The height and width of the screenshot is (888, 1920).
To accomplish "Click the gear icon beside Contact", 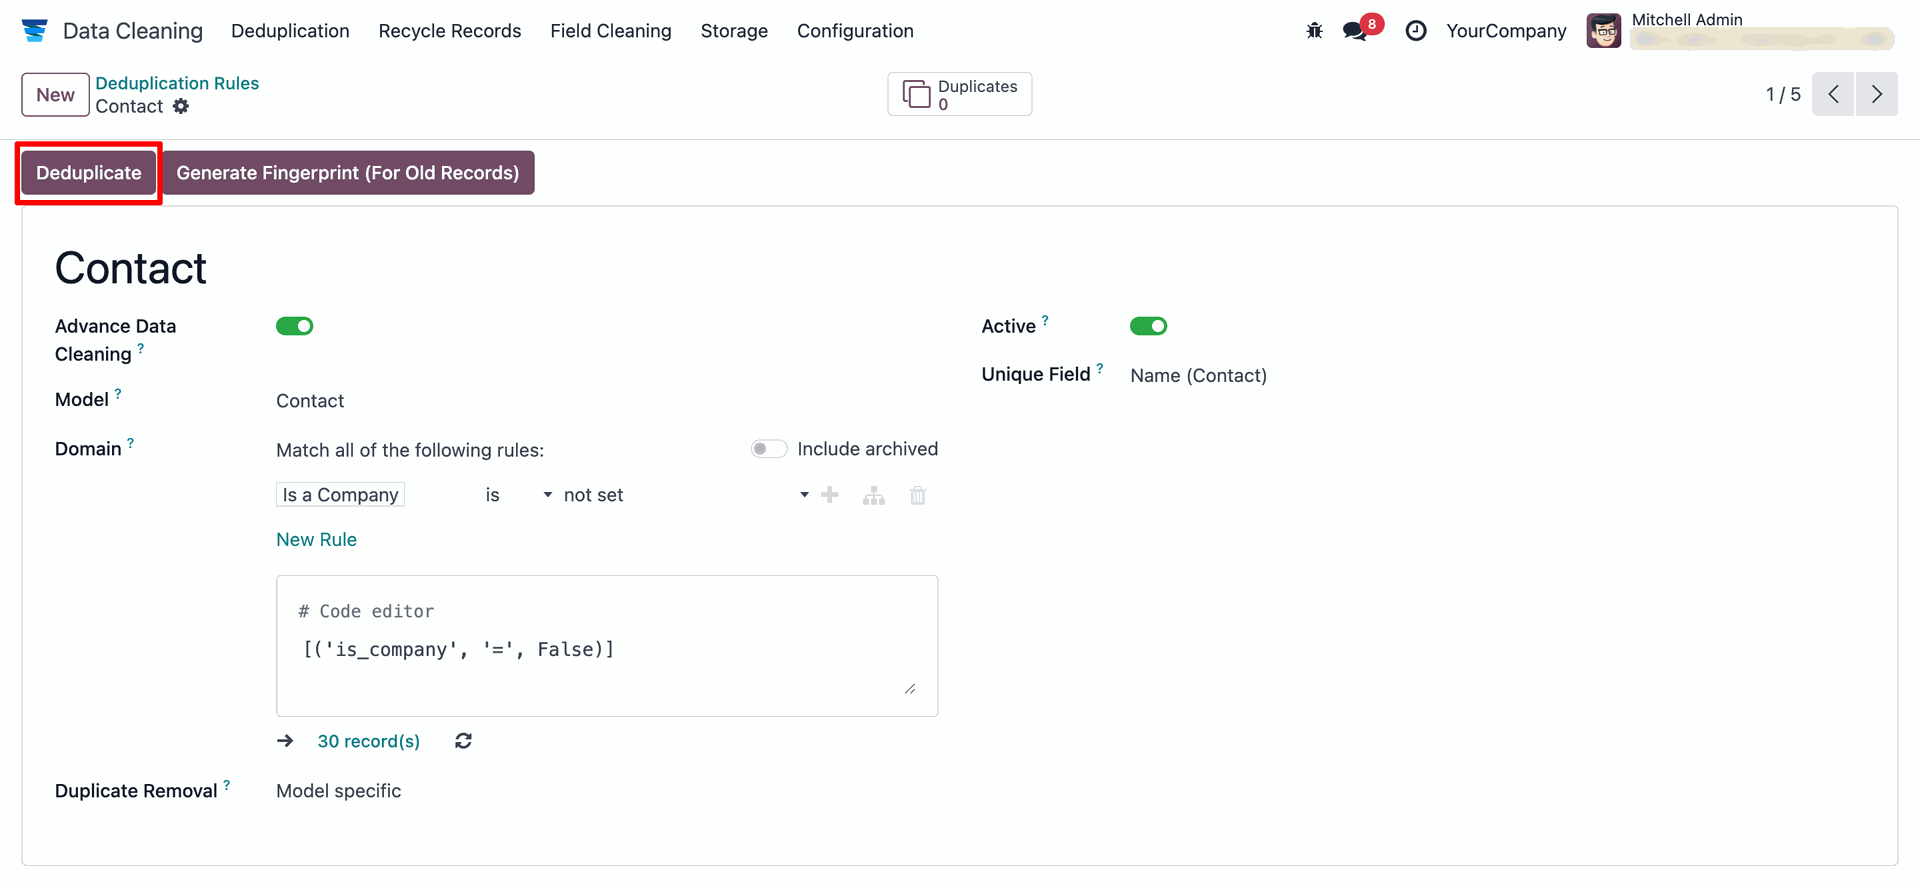I will pos(181,106).
